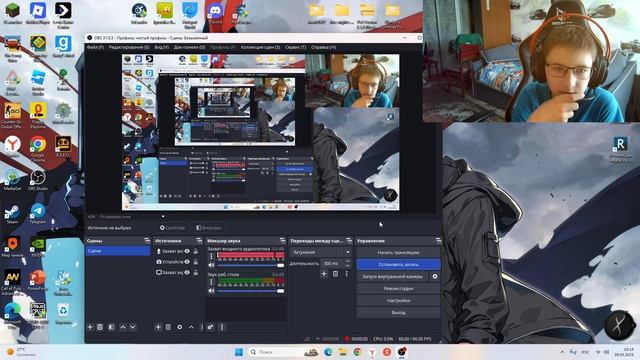640x360 pixels.
Task: Open the transition type dropdown
Action: click(320, 252)
